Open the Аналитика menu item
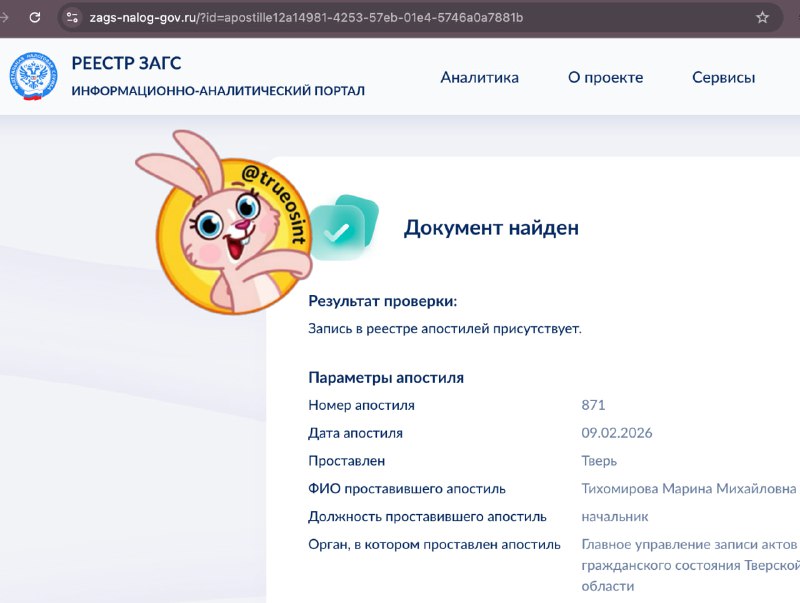 click(479, 78)
